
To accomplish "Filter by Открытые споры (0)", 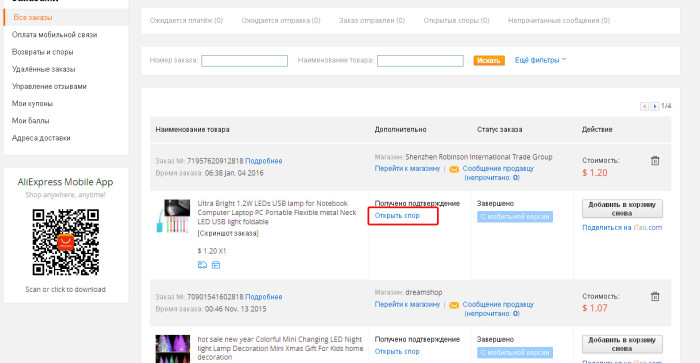I will pyautogui.click(x=456, y=21).
